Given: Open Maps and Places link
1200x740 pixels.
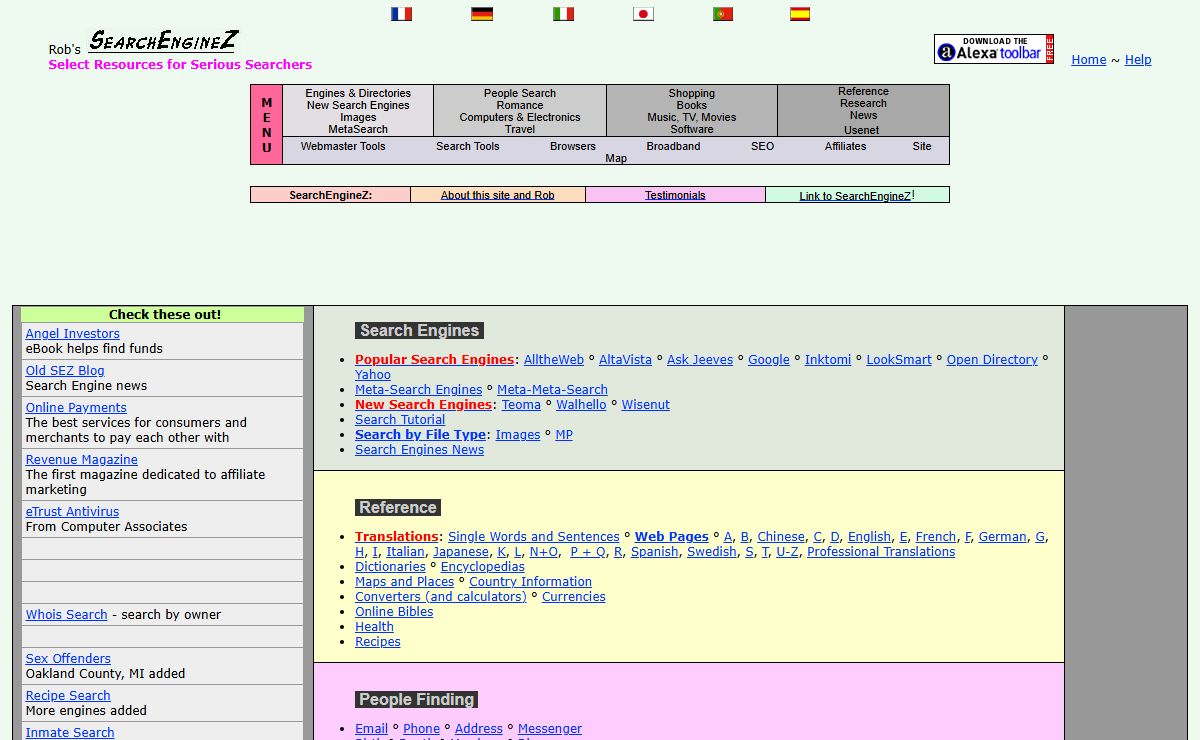Looking at the screenshot, I should (405, 582).
